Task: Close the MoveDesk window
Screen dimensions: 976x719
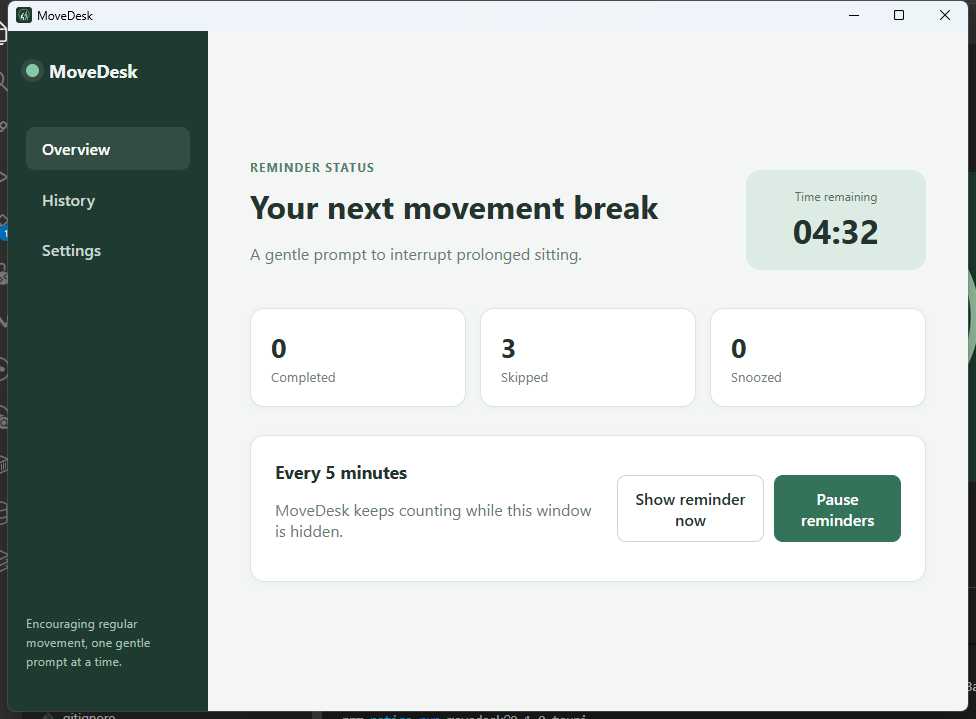Action: coord(945,15)
